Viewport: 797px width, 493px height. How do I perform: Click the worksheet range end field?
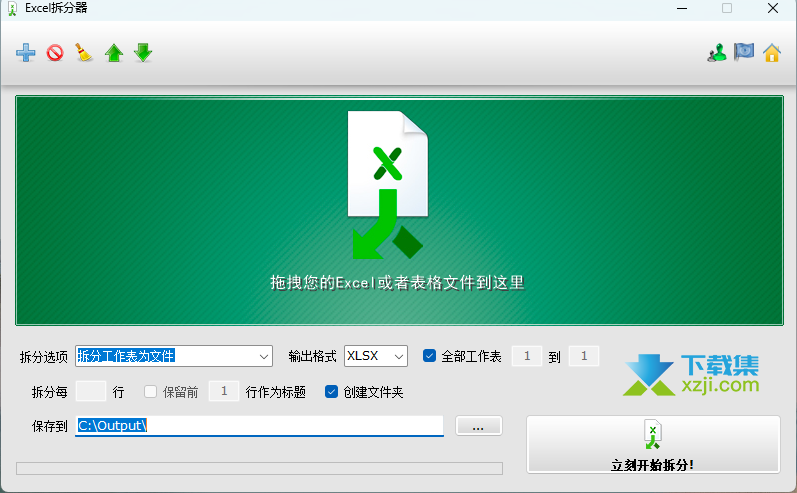pyautogui.click(x=584, y=356)
